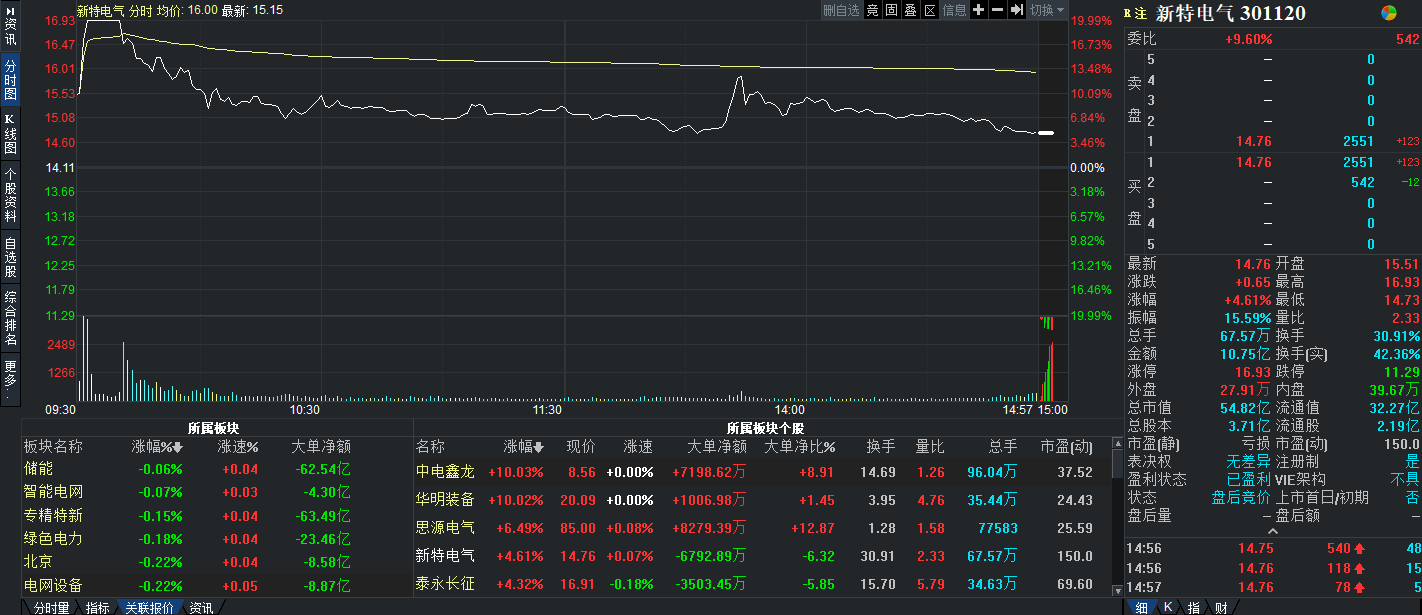The width and height of the screenshot is (1422, 615).
Task: Click the 10:30 time axis label
Action: pyautogui.click(x=304, y=410)
